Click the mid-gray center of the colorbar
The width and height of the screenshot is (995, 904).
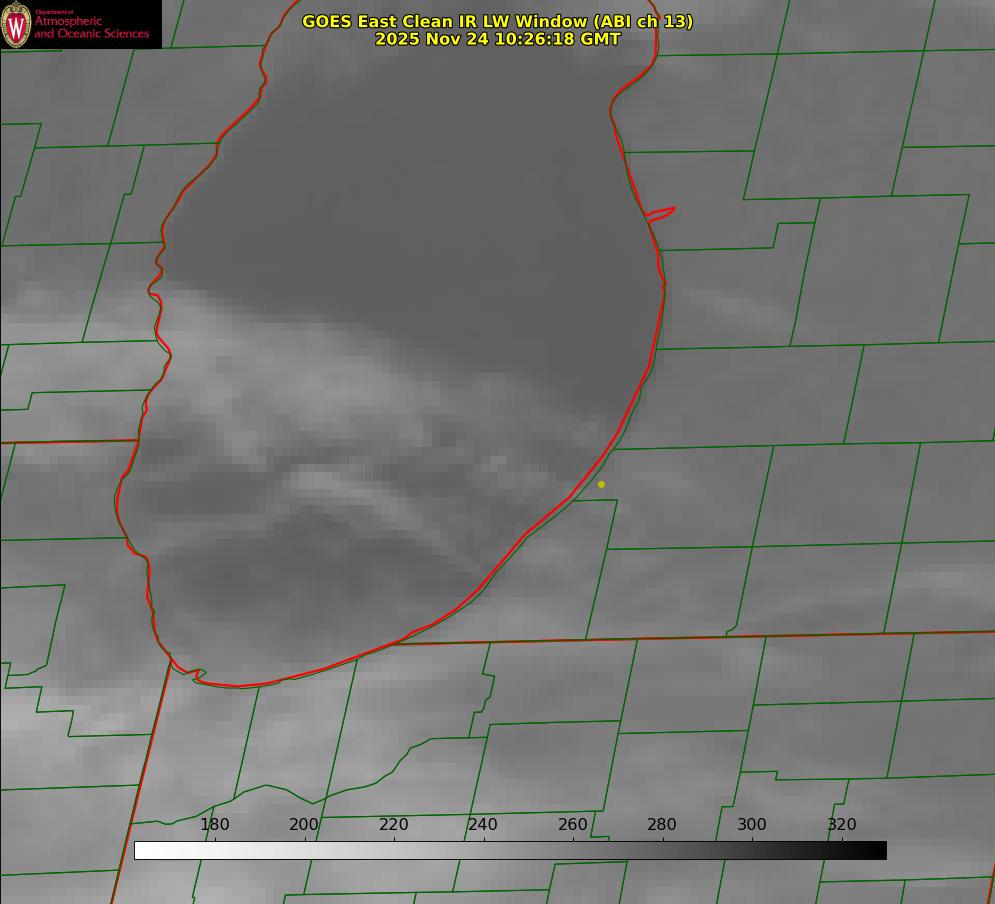click(x=510, y=851)
